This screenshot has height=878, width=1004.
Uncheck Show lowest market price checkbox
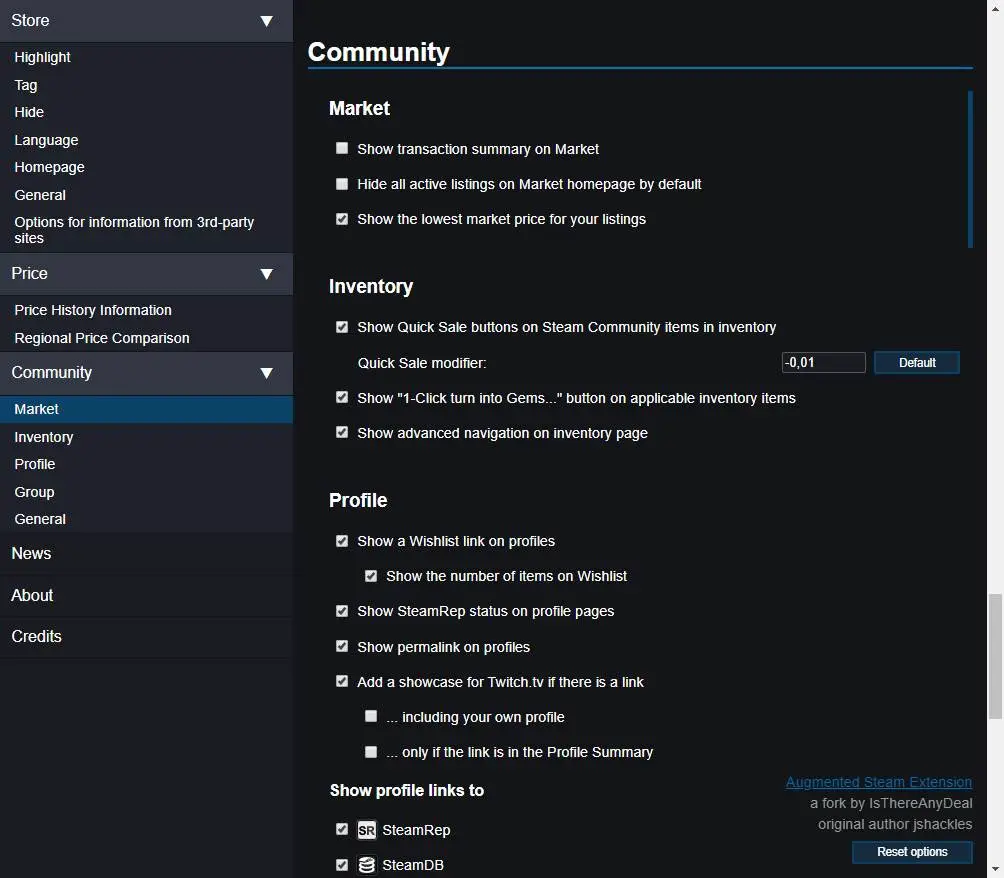click(x=342, y=219)
